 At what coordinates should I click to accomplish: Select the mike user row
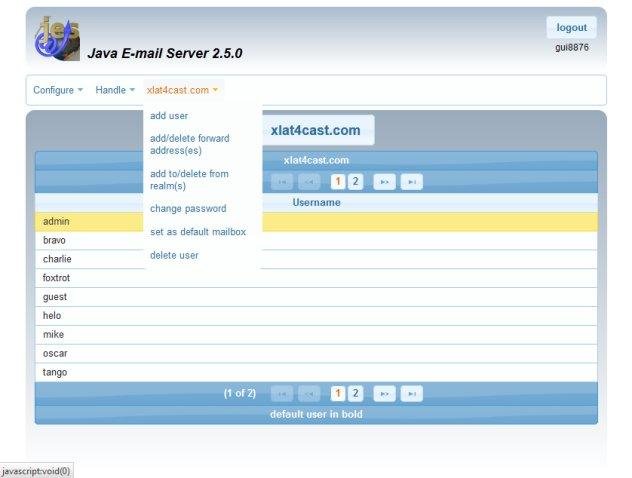pos(316,335)
